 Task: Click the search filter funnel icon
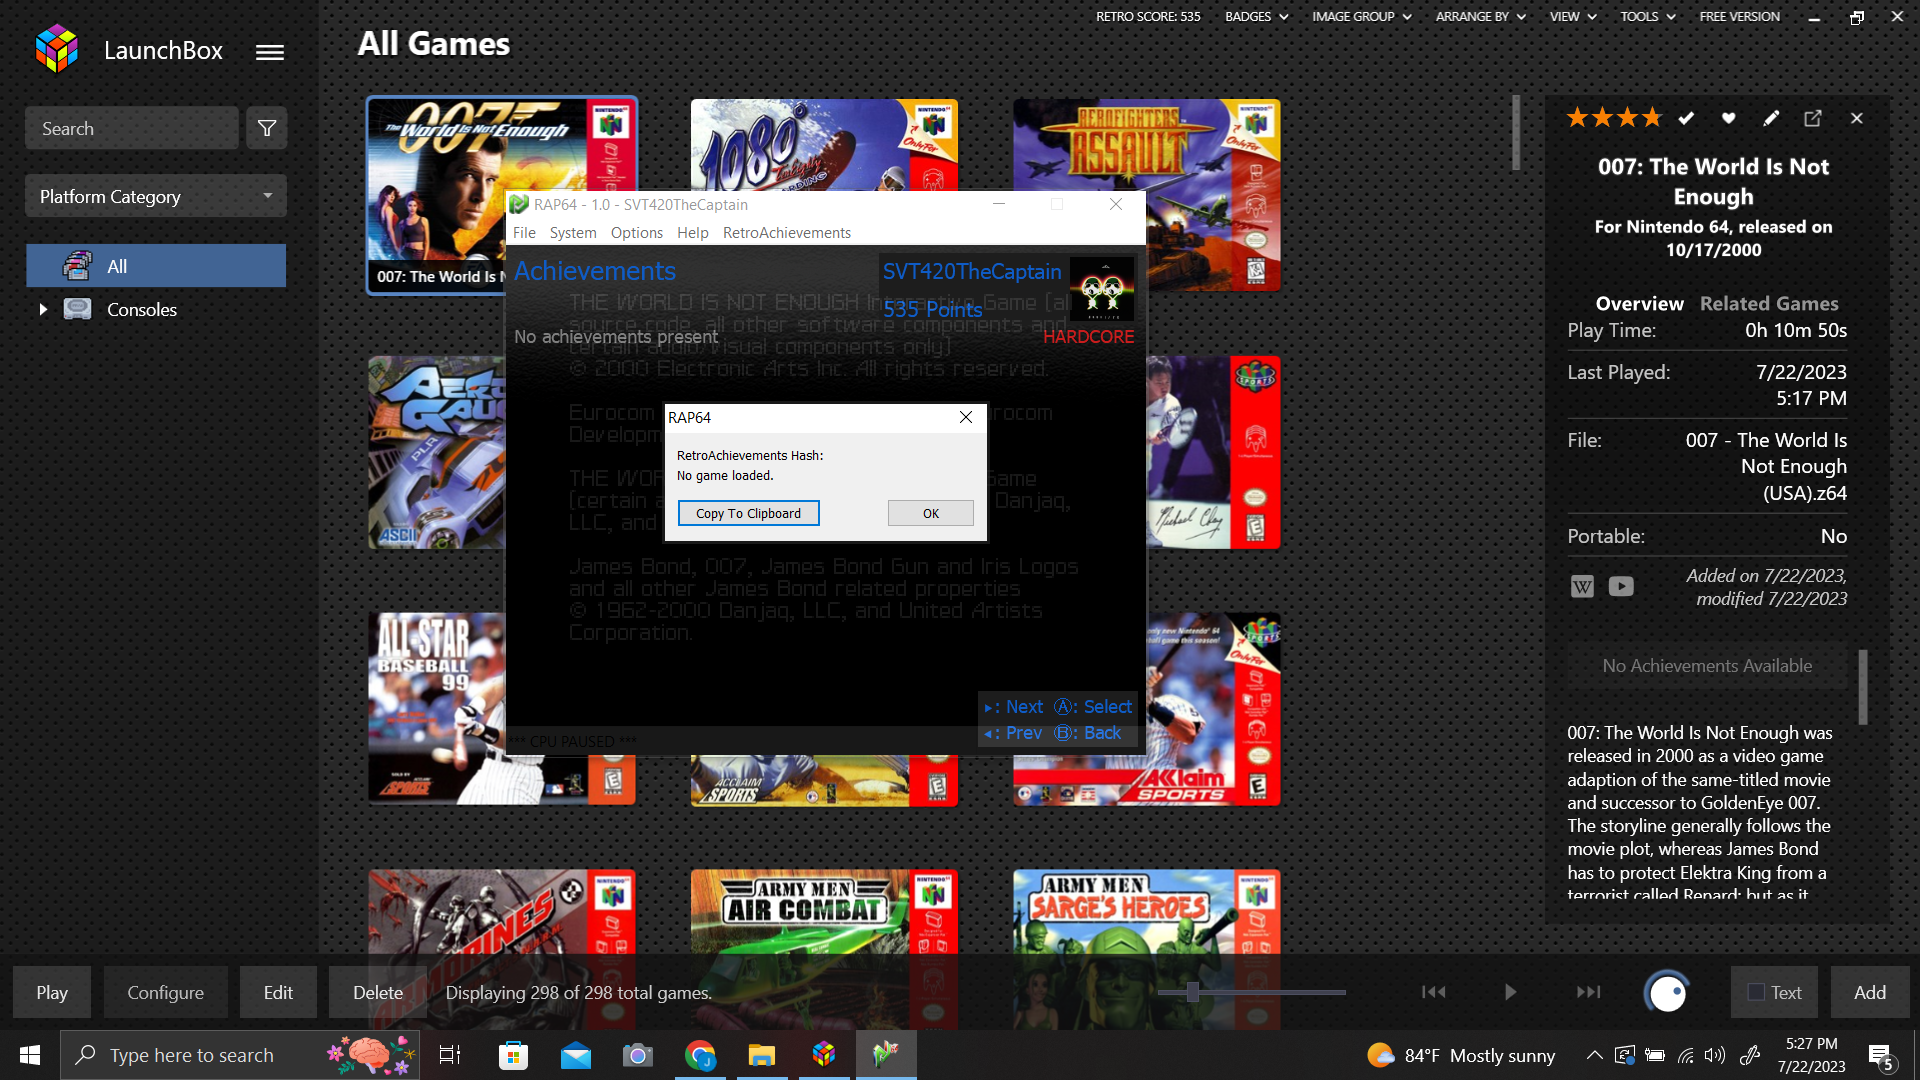pos(267,128)
